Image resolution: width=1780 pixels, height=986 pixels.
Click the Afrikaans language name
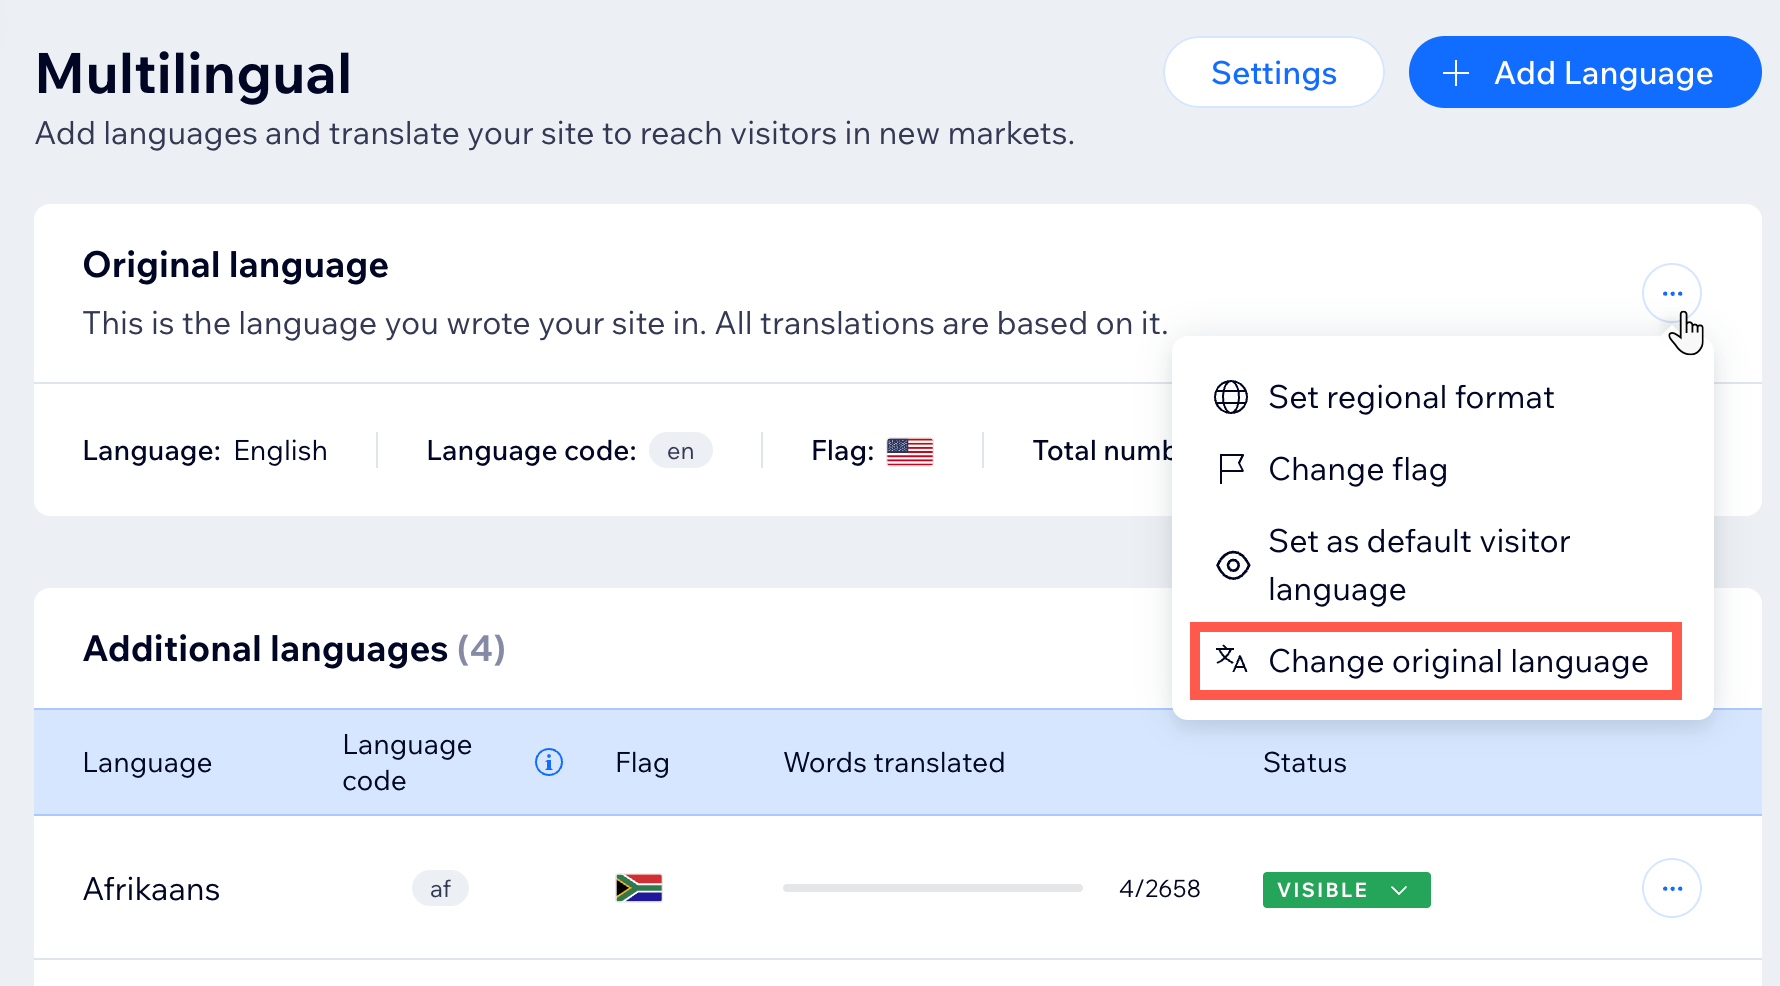(151, 889)
